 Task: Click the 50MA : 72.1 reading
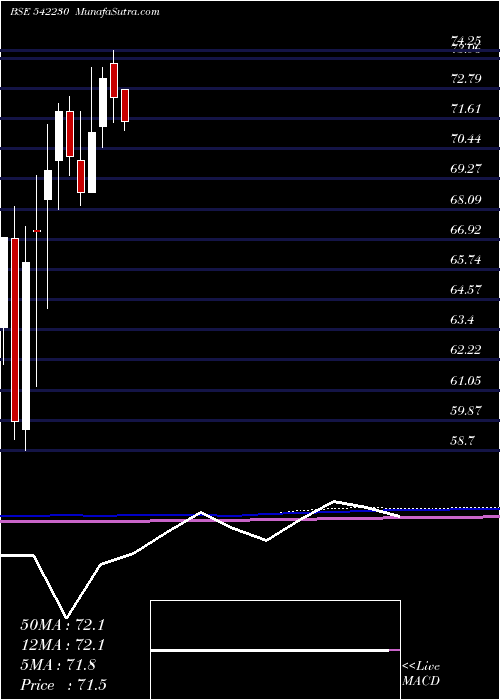62,625
